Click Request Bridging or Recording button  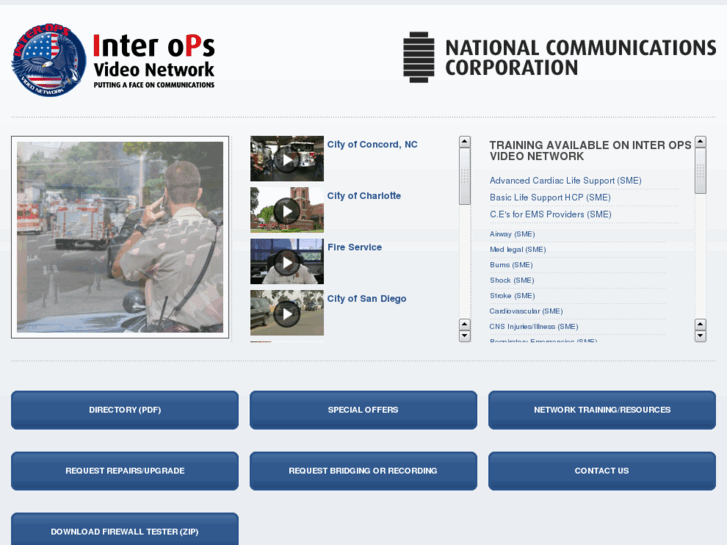pyautogui.click(x=363, y=471)
